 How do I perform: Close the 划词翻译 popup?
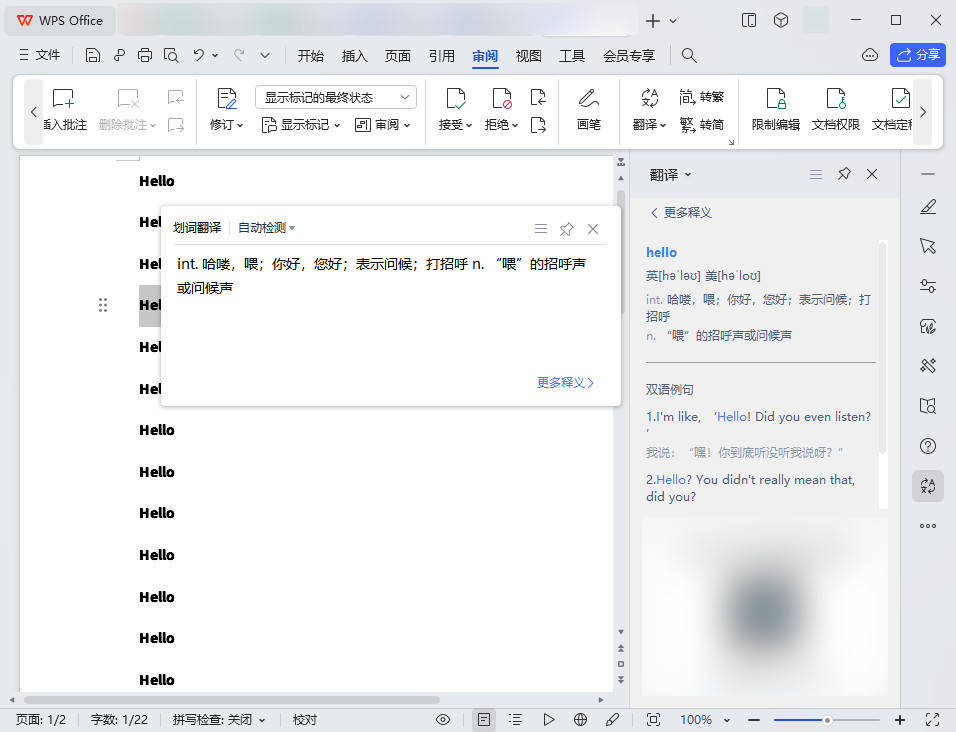point(593,229)
